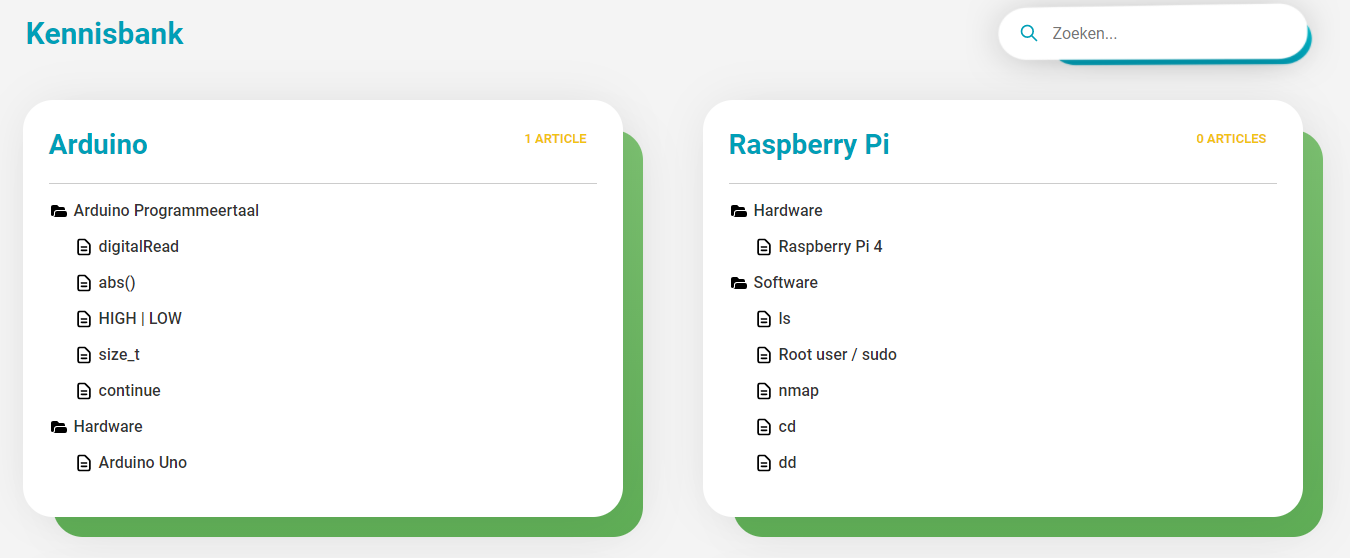Click the document icon next to digitalRead

84,247
